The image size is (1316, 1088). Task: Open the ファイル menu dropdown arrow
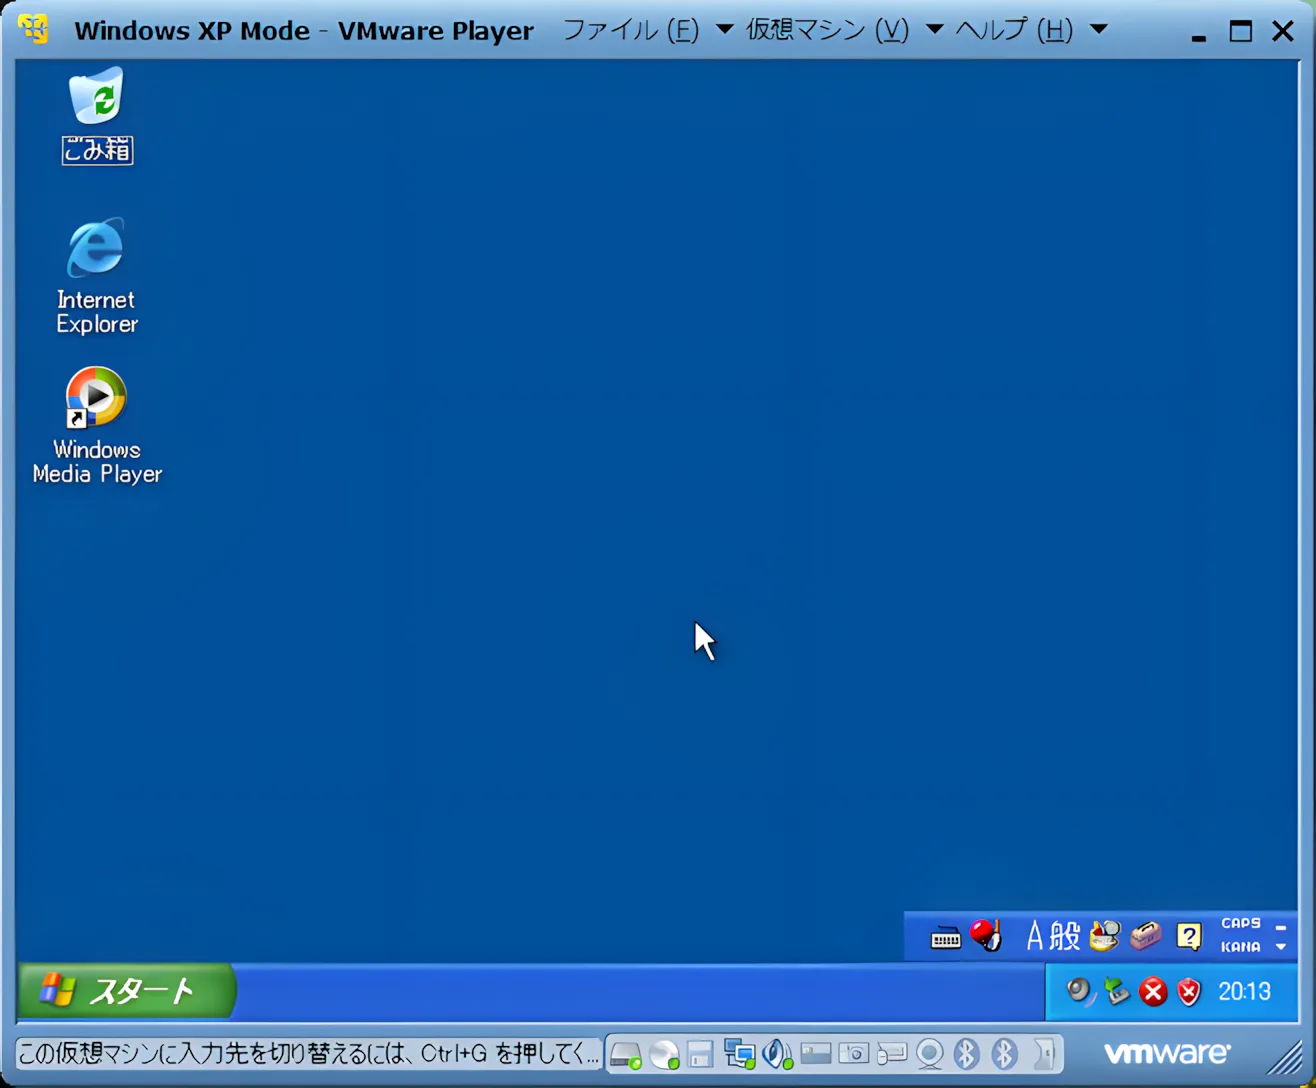pyautogui.click(x=724, y=30)
